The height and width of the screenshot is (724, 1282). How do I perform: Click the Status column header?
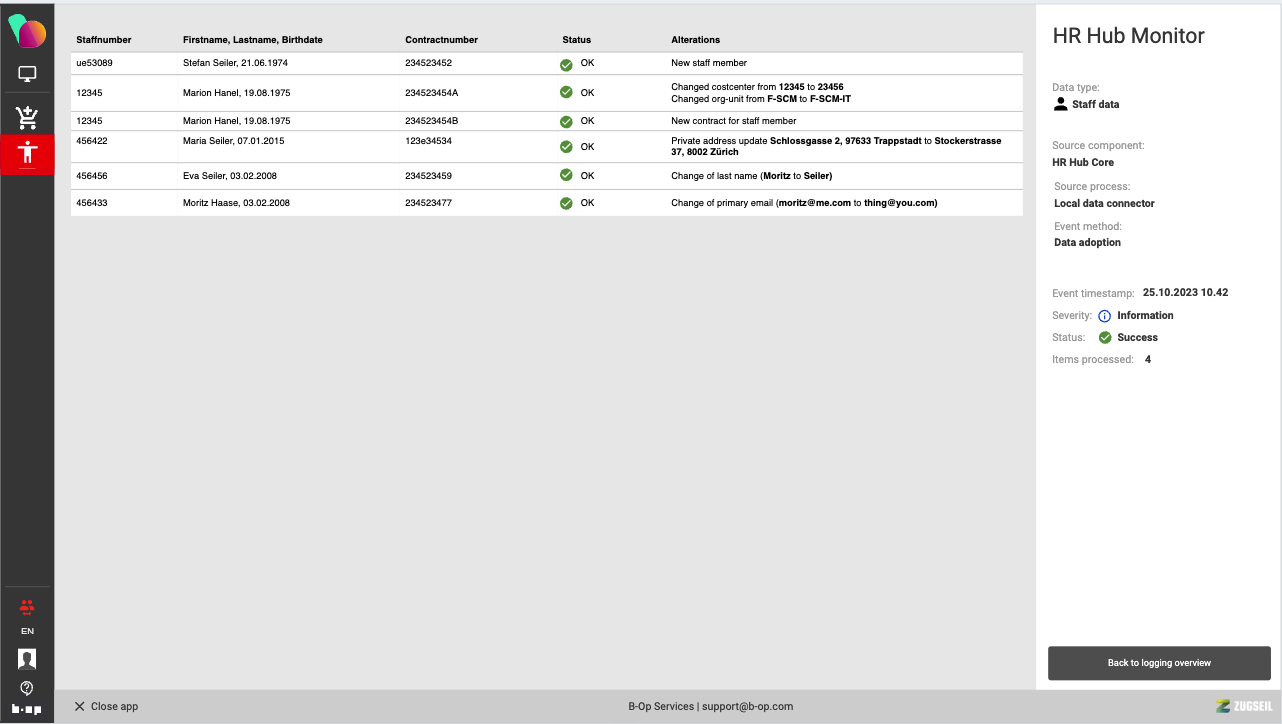577,40
